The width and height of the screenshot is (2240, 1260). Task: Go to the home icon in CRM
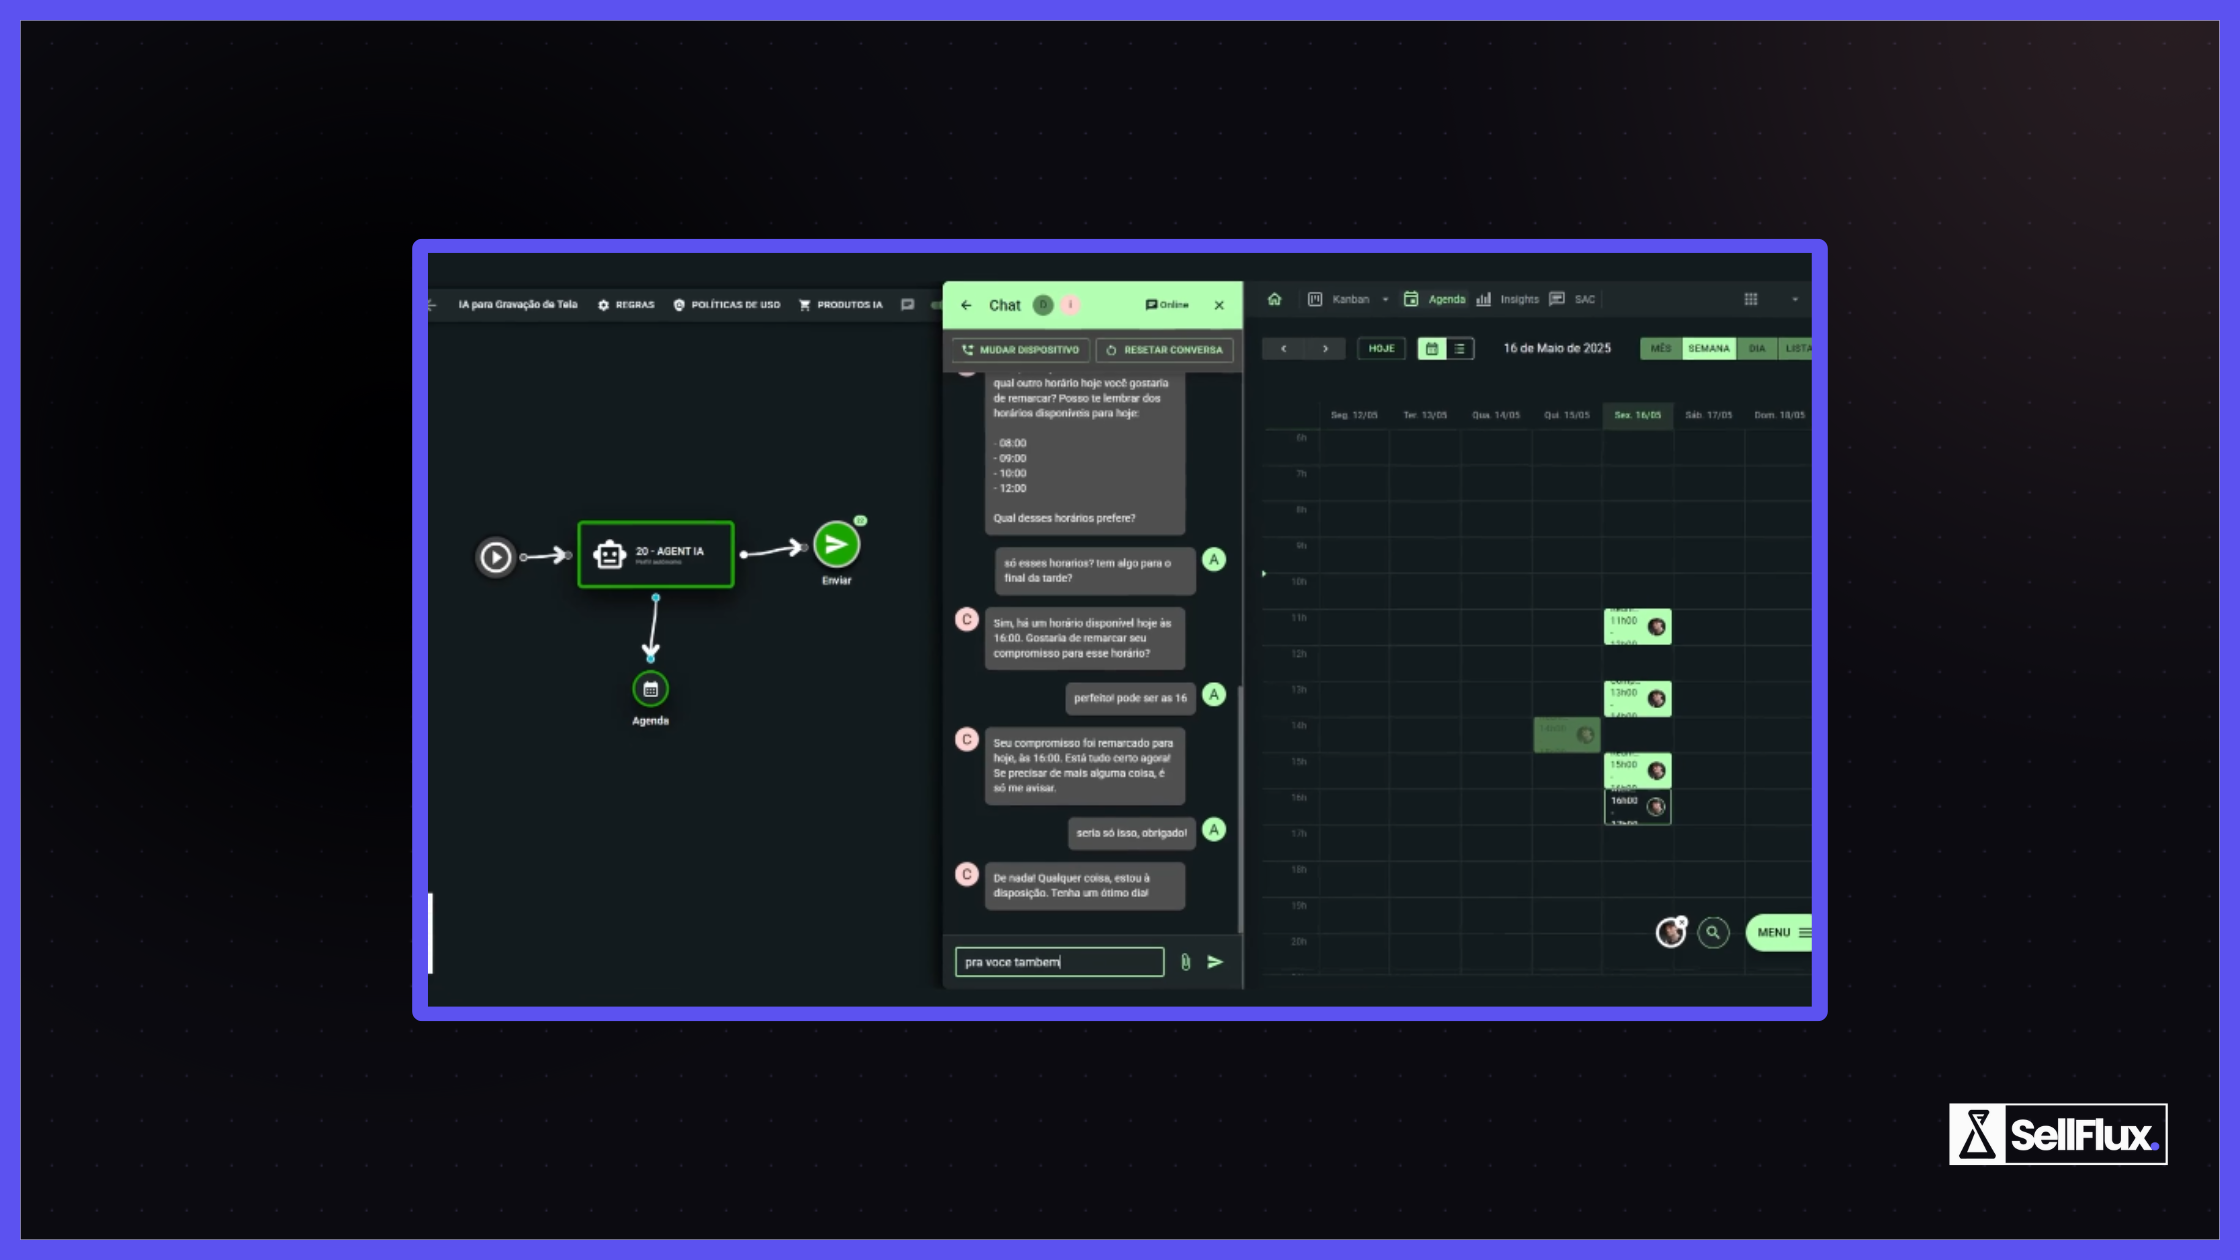click(1274, 299)
